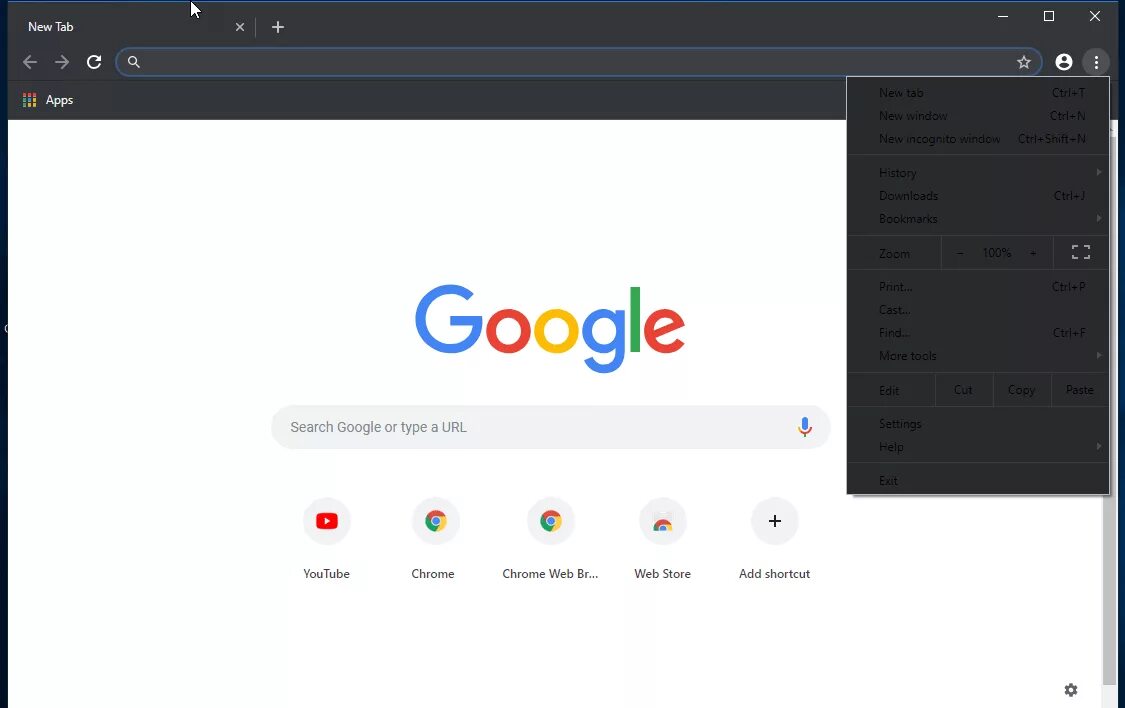
Task: Expand the Bookmarks submenu
Action: 978,219
